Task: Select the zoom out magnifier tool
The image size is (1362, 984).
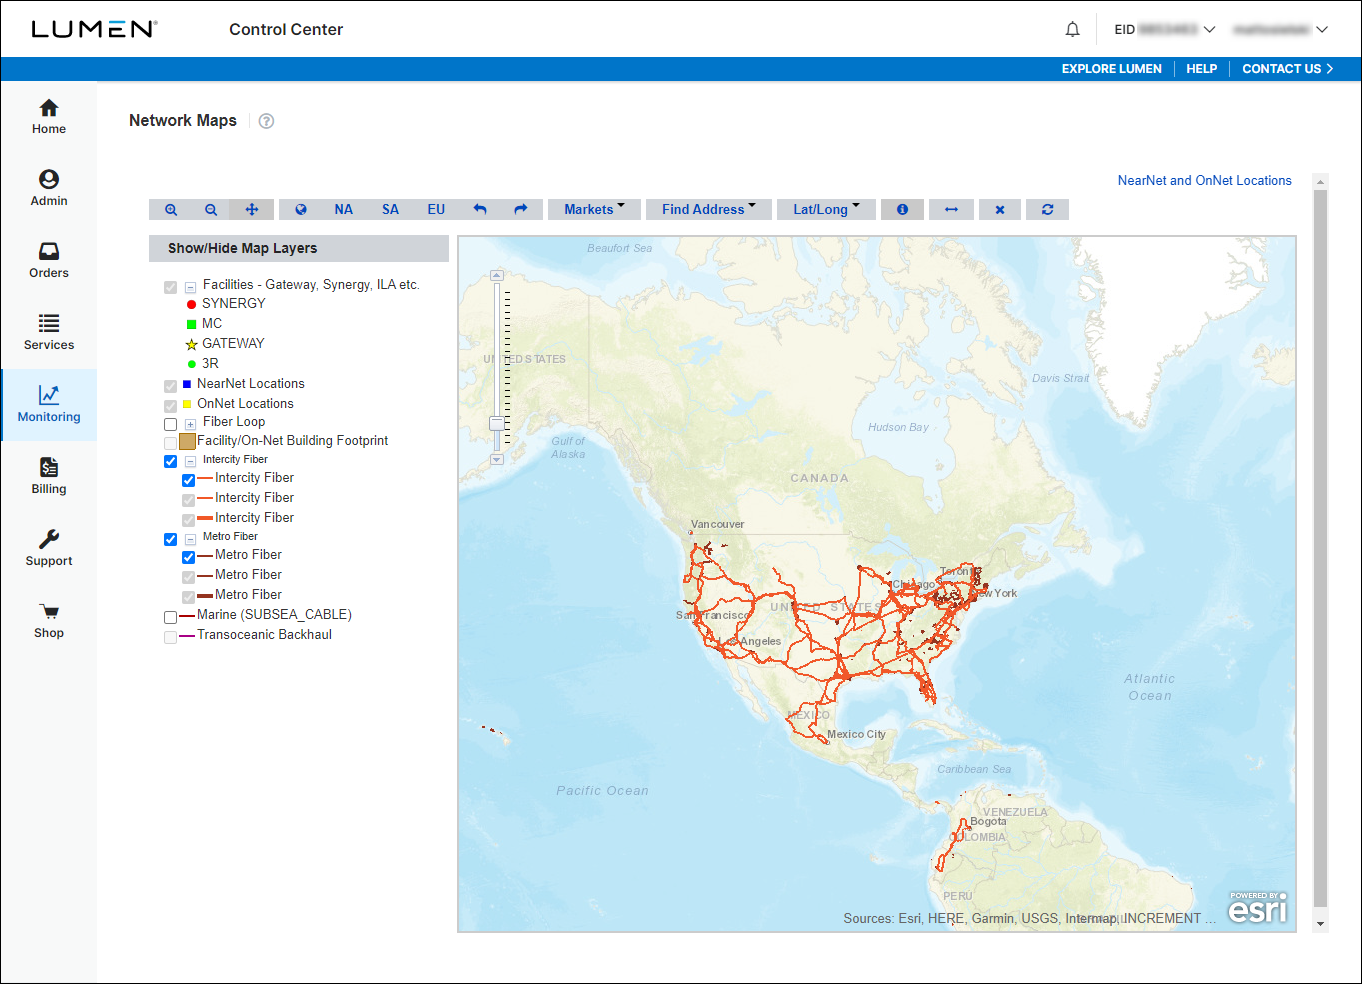Action: [211, 210]
